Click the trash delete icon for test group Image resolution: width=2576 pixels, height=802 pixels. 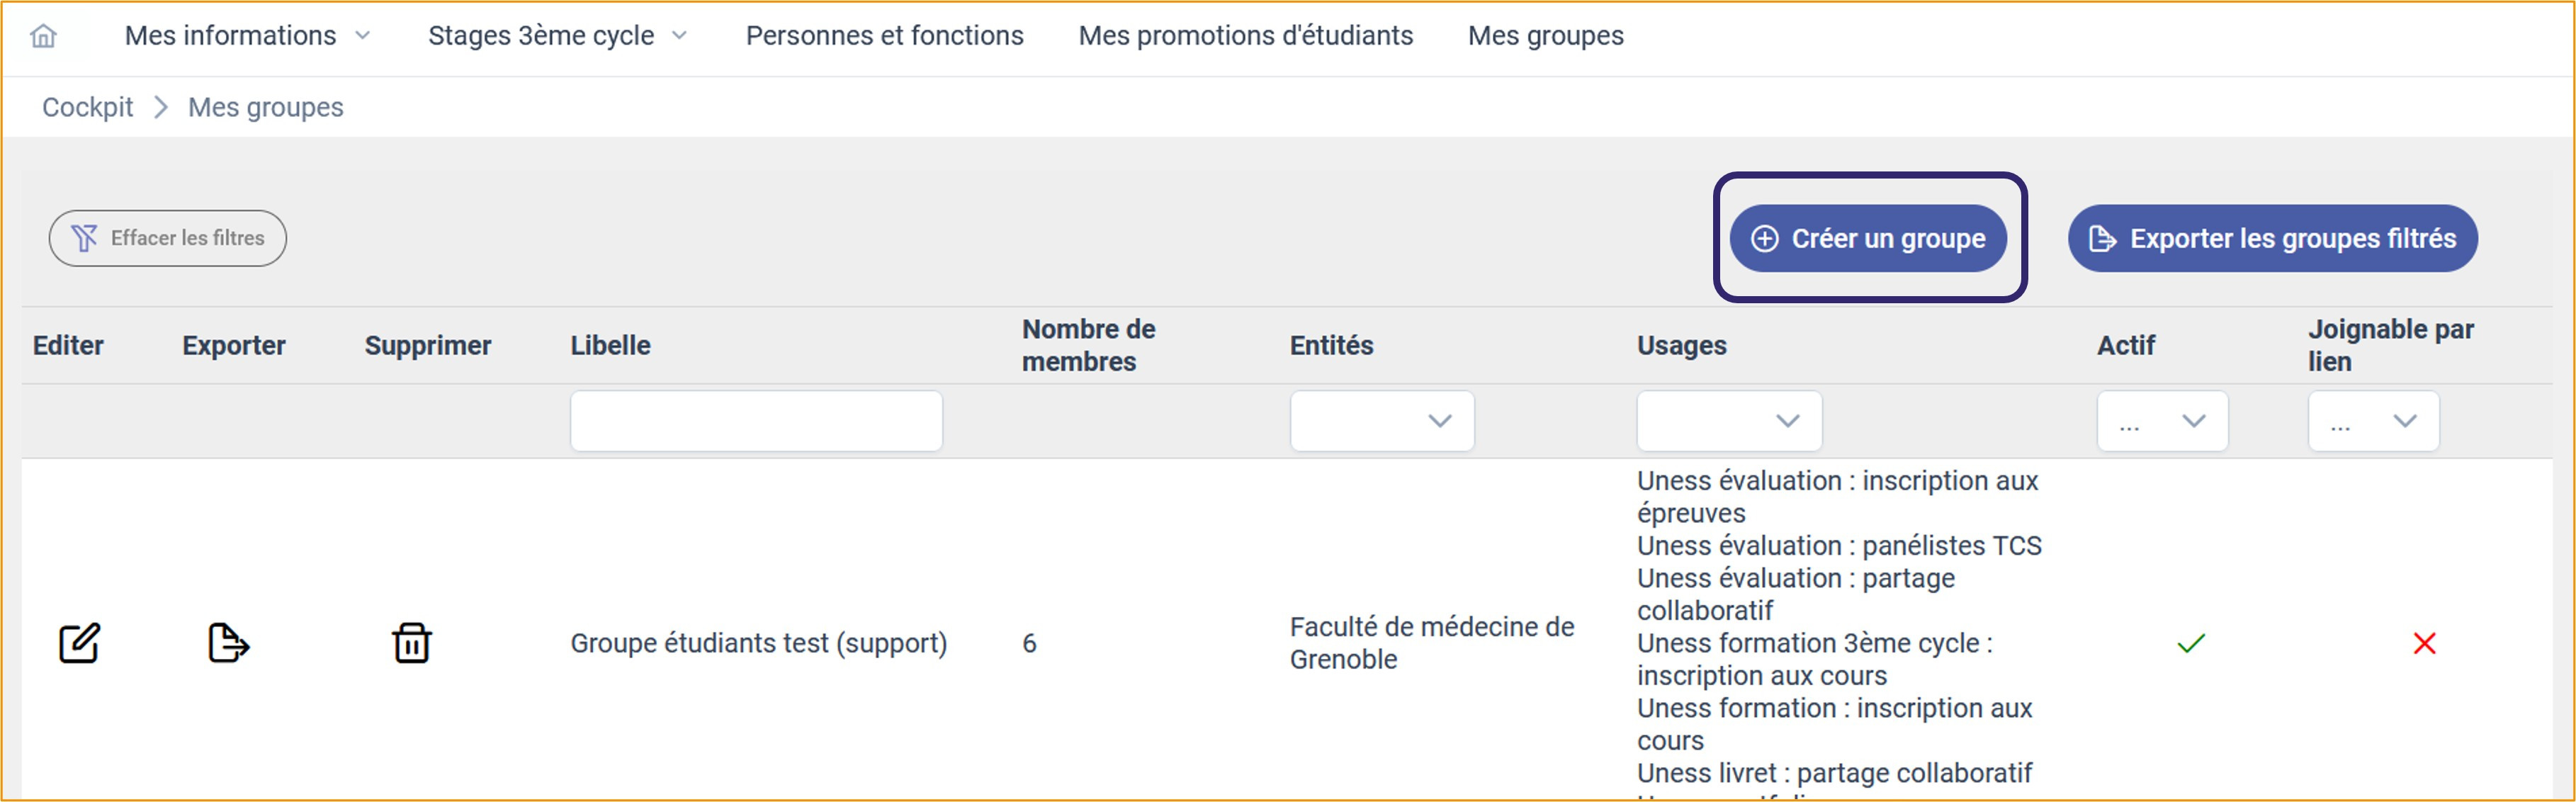pos(411,643)
